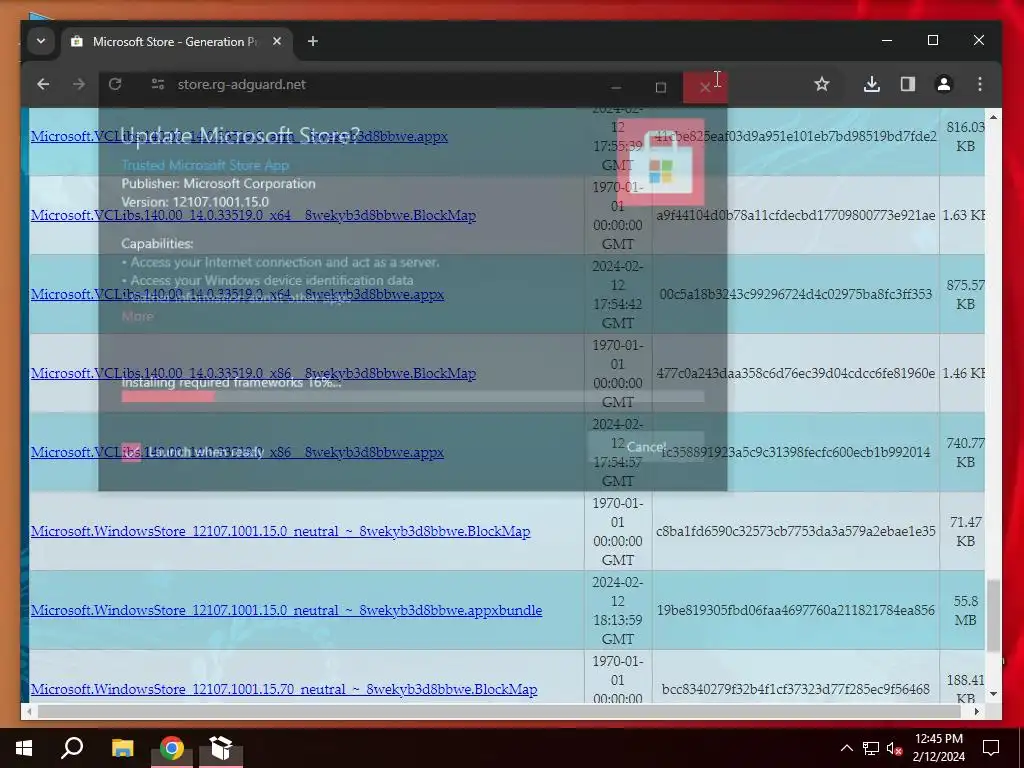The width and height of the screenshot is (1024, 768).
Task: Expand More capabilities in installer
Action: [x=137, y=316]
